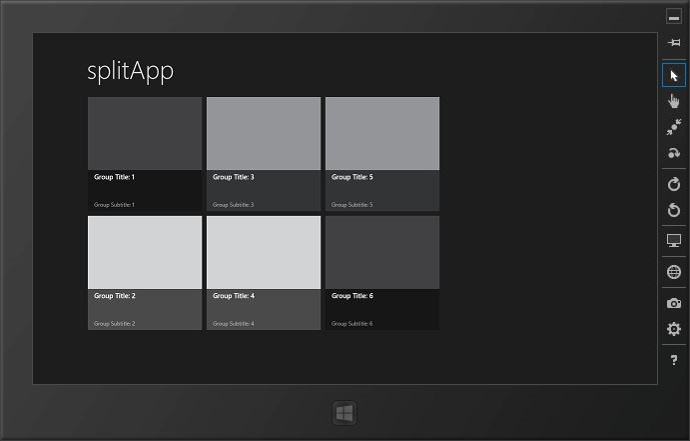Select mouse mode arrow icon
Viewport: 690px width, 441px height.
674,75
